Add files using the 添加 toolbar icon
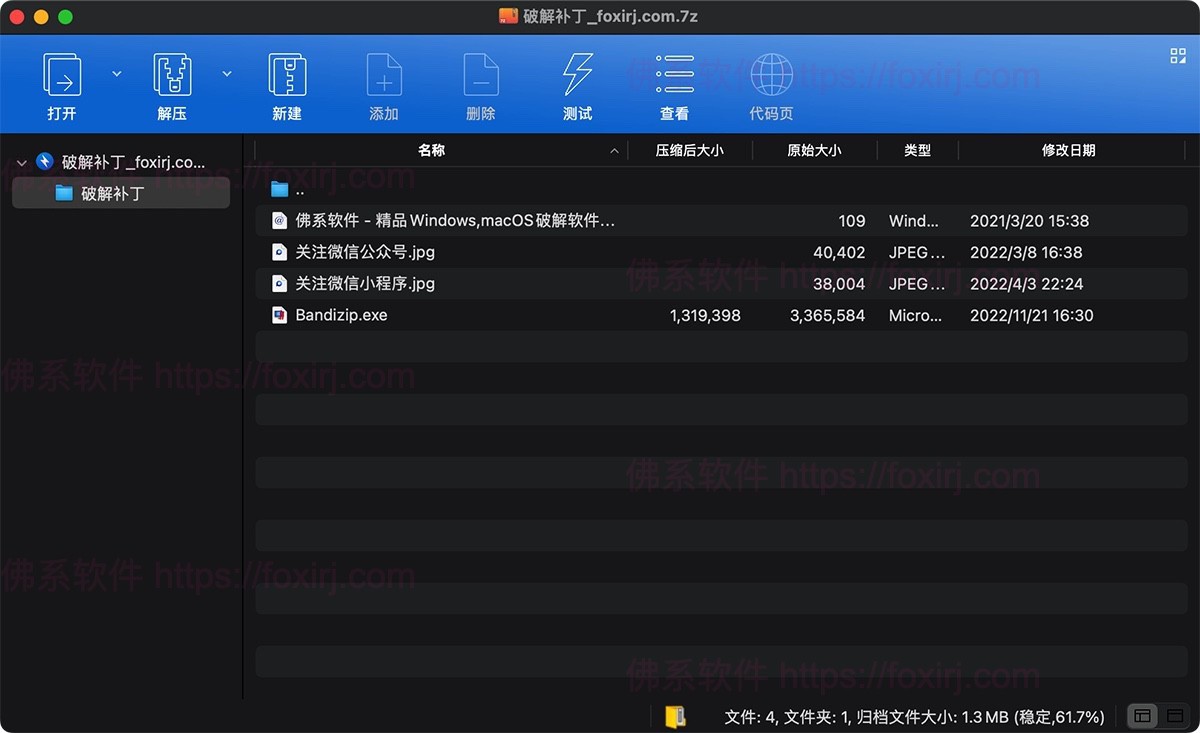The height and width of the screenshot is (733, 1200). [x=384, y=75]
